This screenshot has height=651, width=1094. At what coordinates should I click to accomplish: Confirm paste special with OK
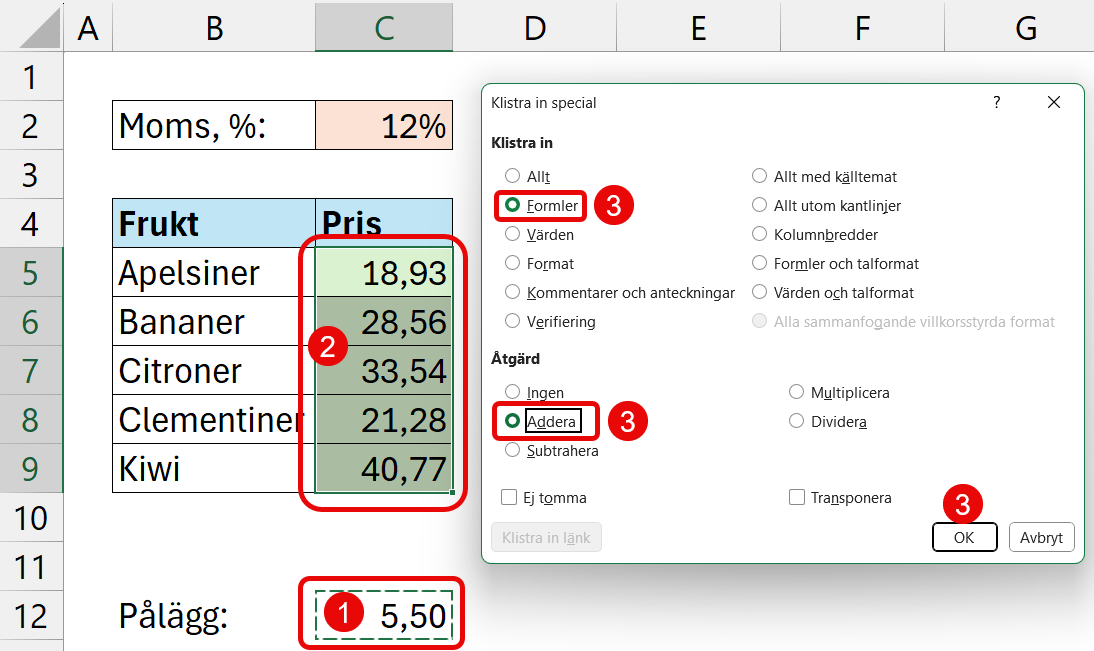[964, 537]
